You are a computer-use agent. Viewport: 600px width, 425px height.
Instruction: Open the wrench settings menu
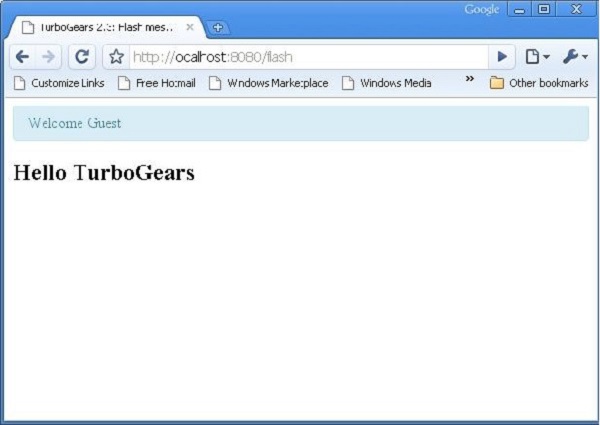574,57
